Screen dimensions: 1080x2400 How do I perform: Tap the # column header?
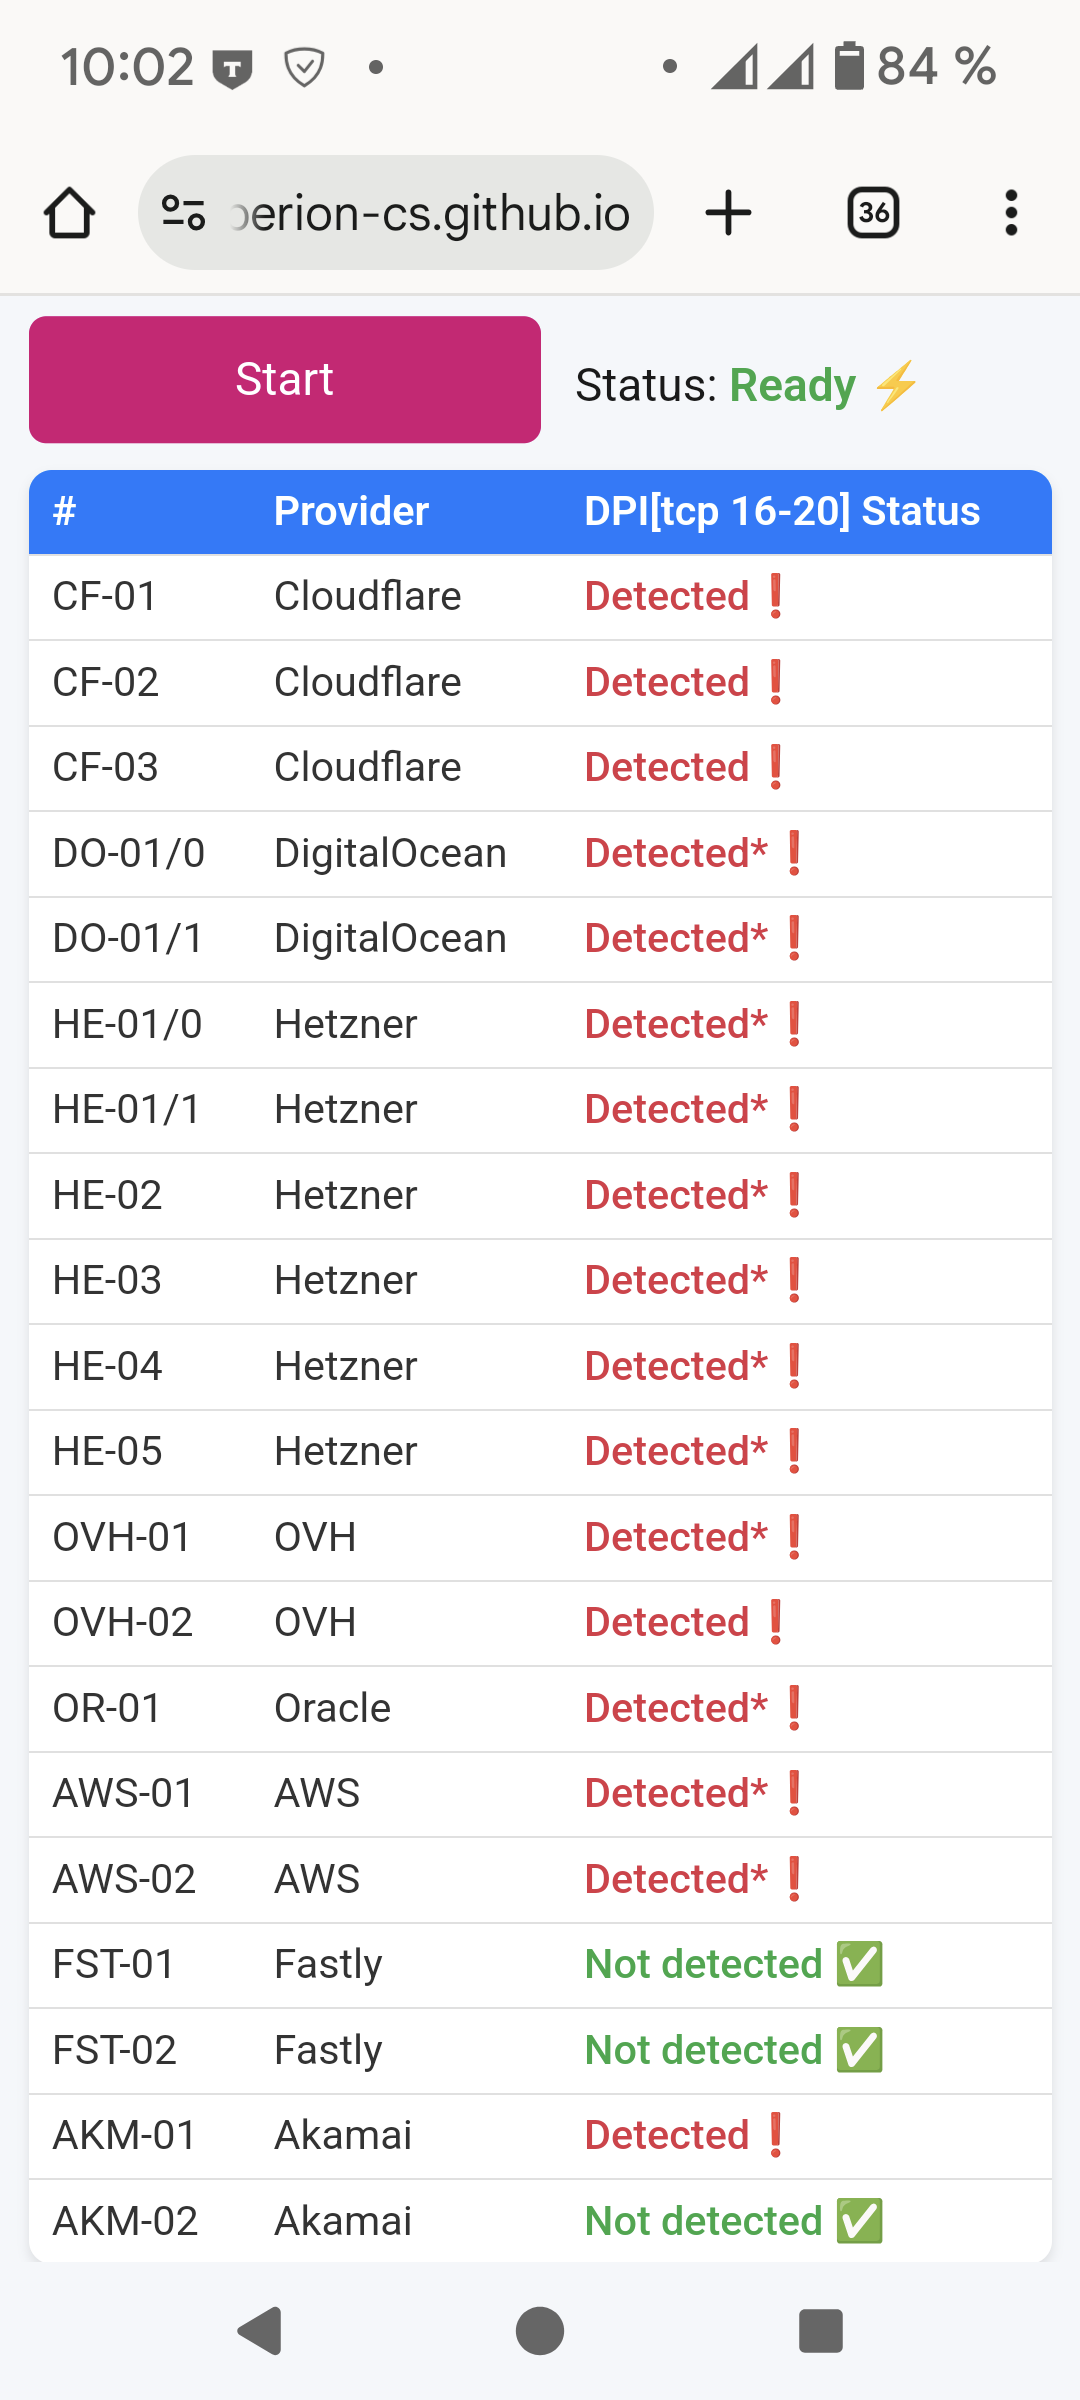click(x=65, y=512)
